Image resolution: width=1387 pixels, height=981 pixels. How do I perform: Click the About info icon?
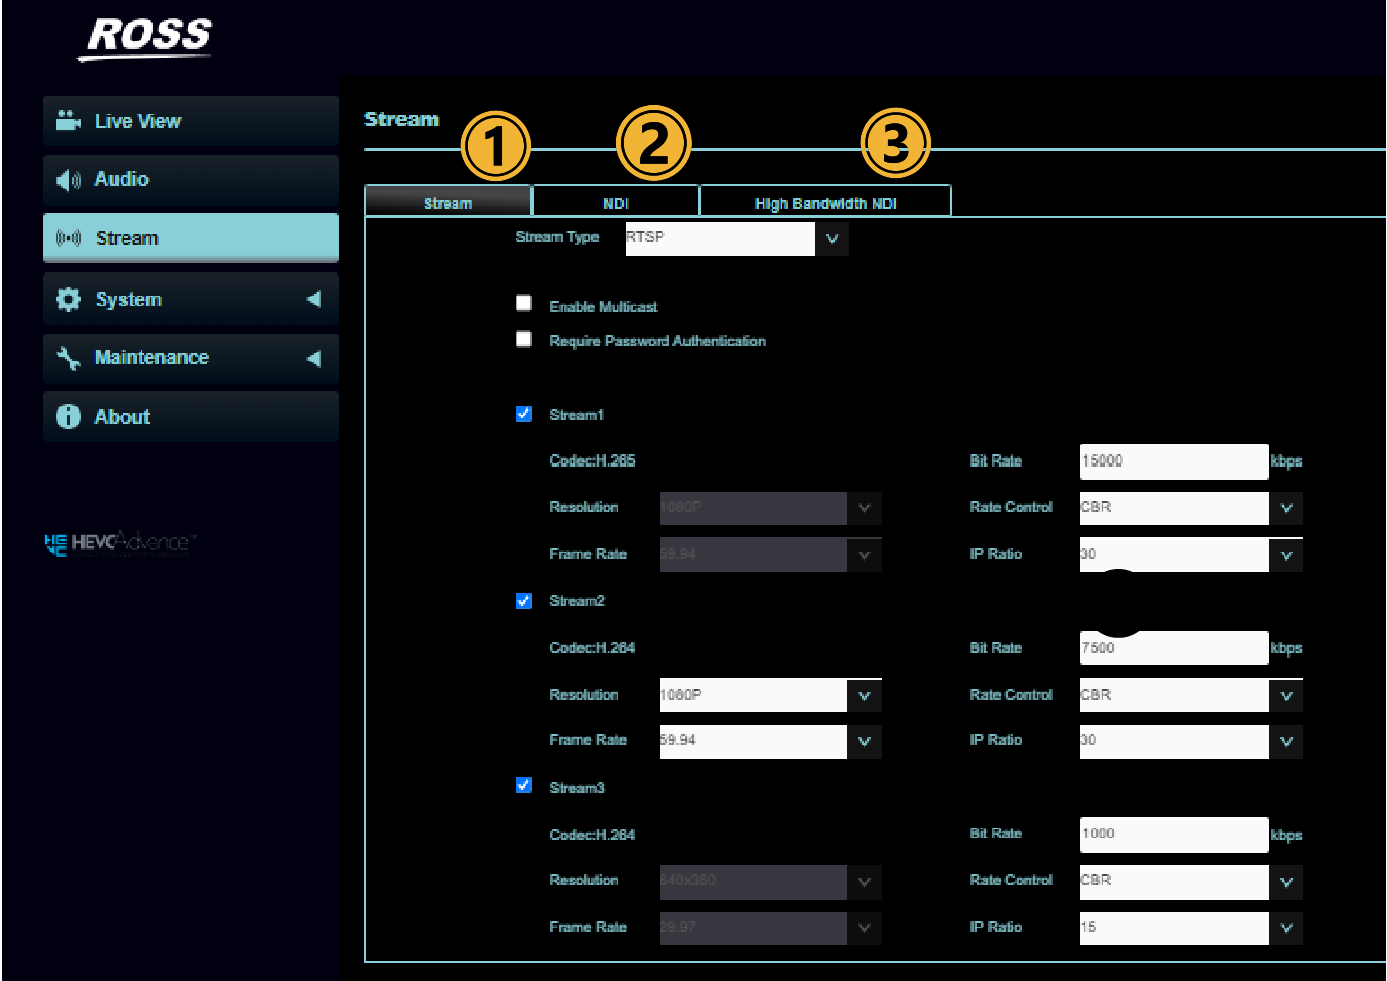[68, 417]
